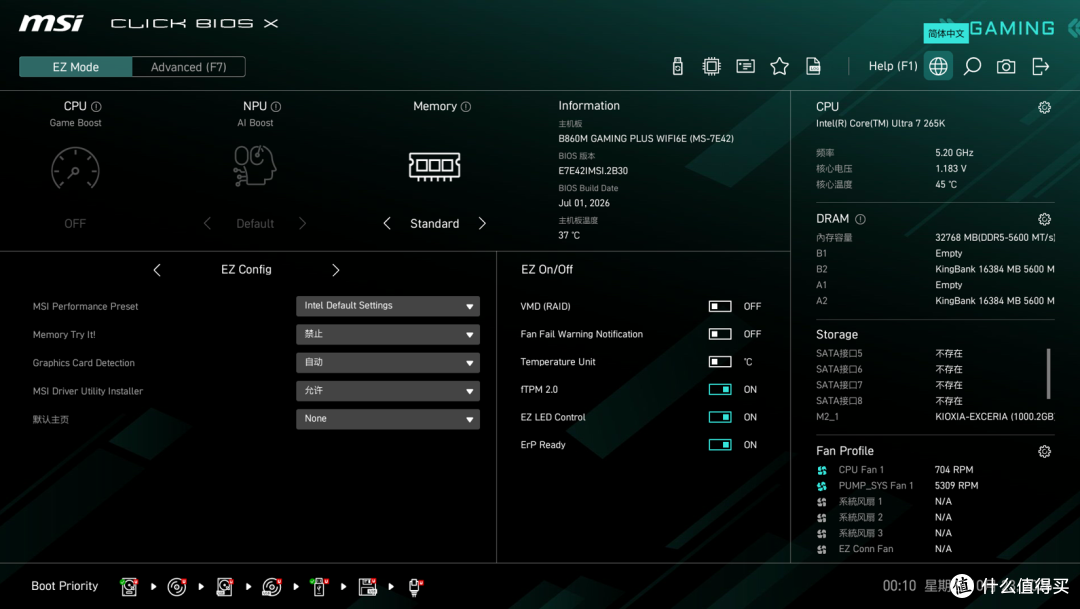Open MSI Performance Preset dropdown
Screen dimensions: 1080x609
pyautogui.click(x=388, y=306)
